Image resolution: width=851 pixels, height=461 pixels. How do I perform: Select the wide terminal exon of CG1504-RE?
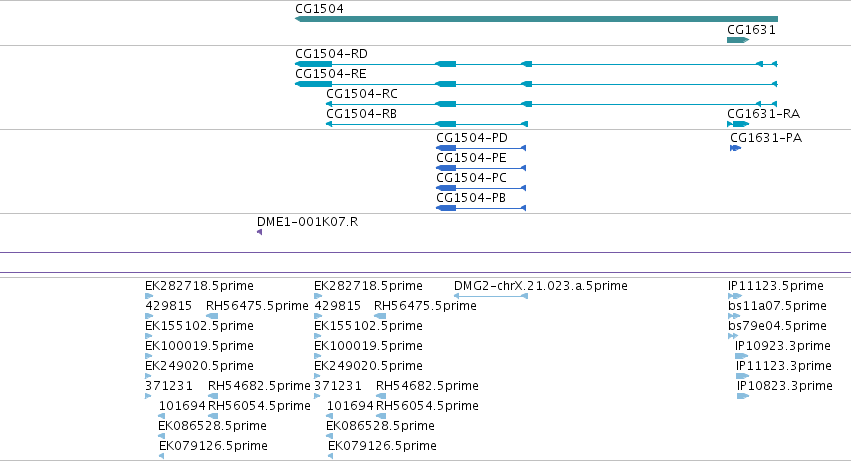tap(314, 84)
